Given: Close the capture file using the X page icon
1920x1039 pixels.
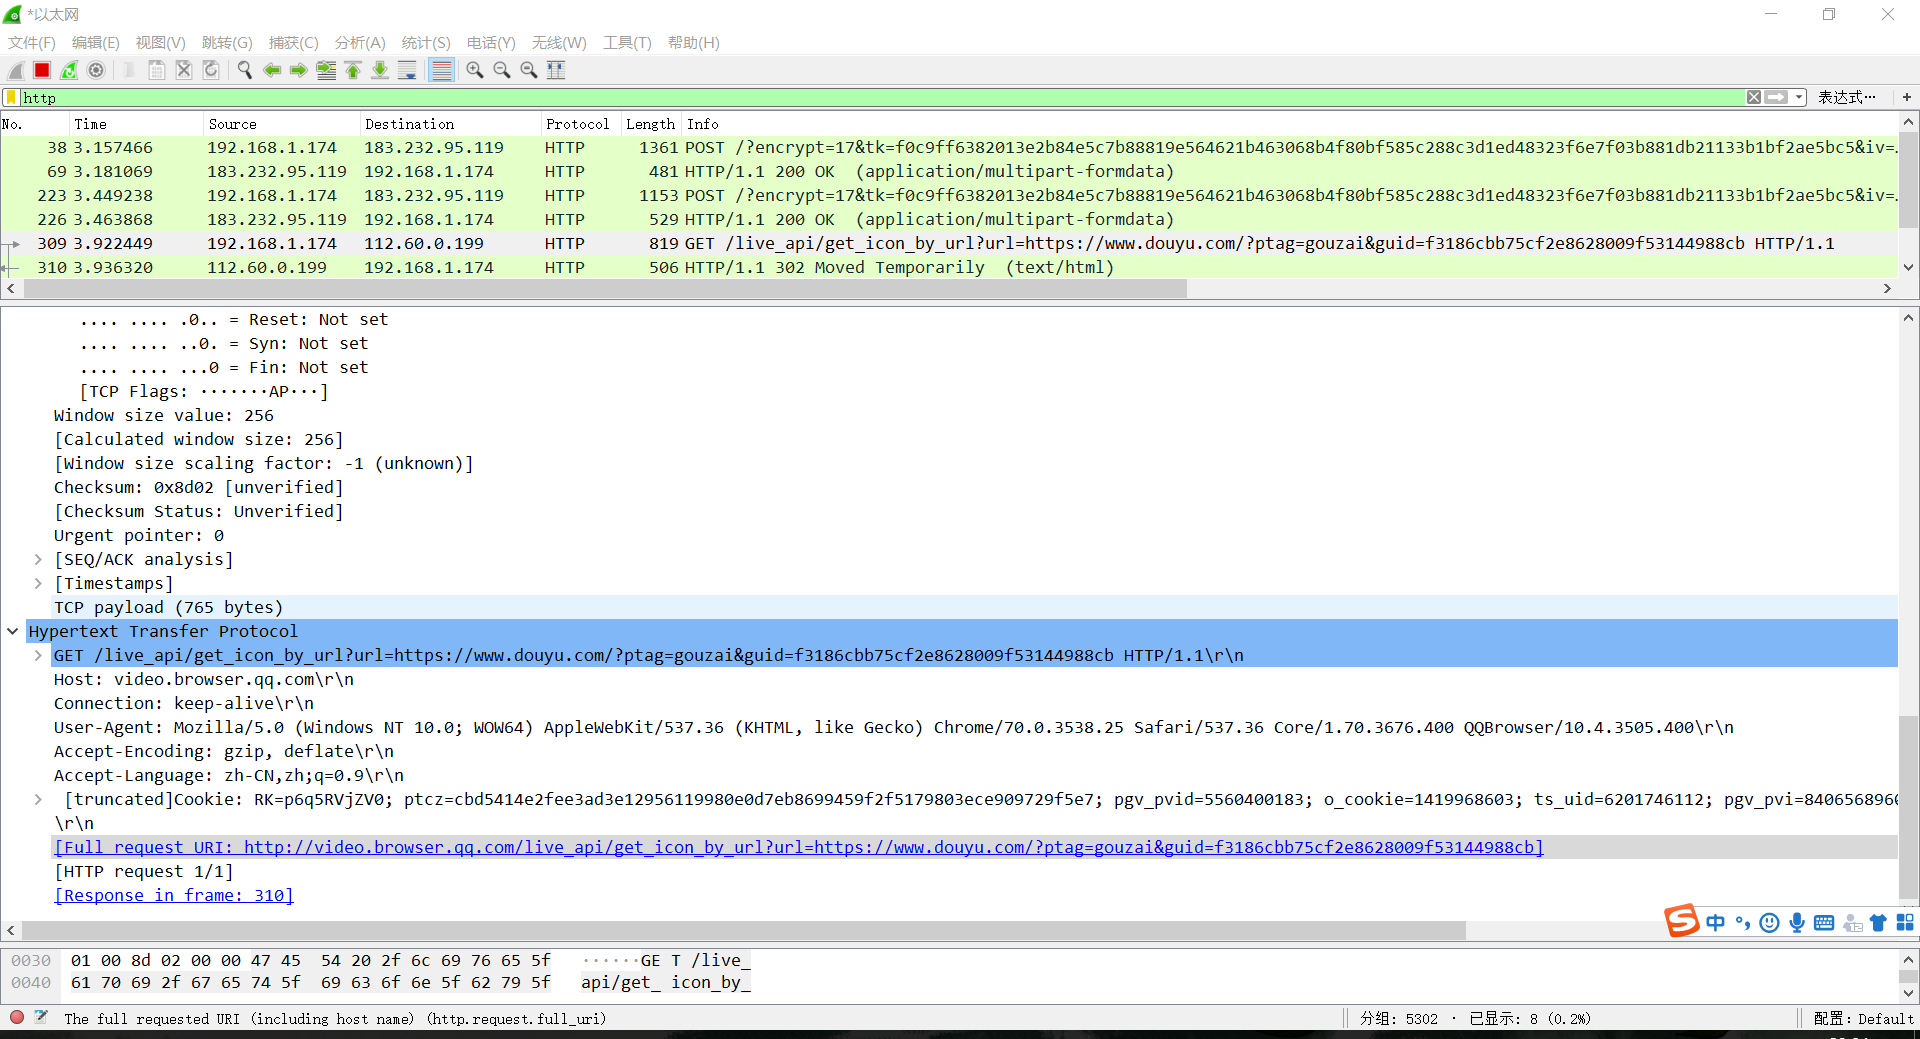Looking at the screenshot, I should [x=183, y=70].
